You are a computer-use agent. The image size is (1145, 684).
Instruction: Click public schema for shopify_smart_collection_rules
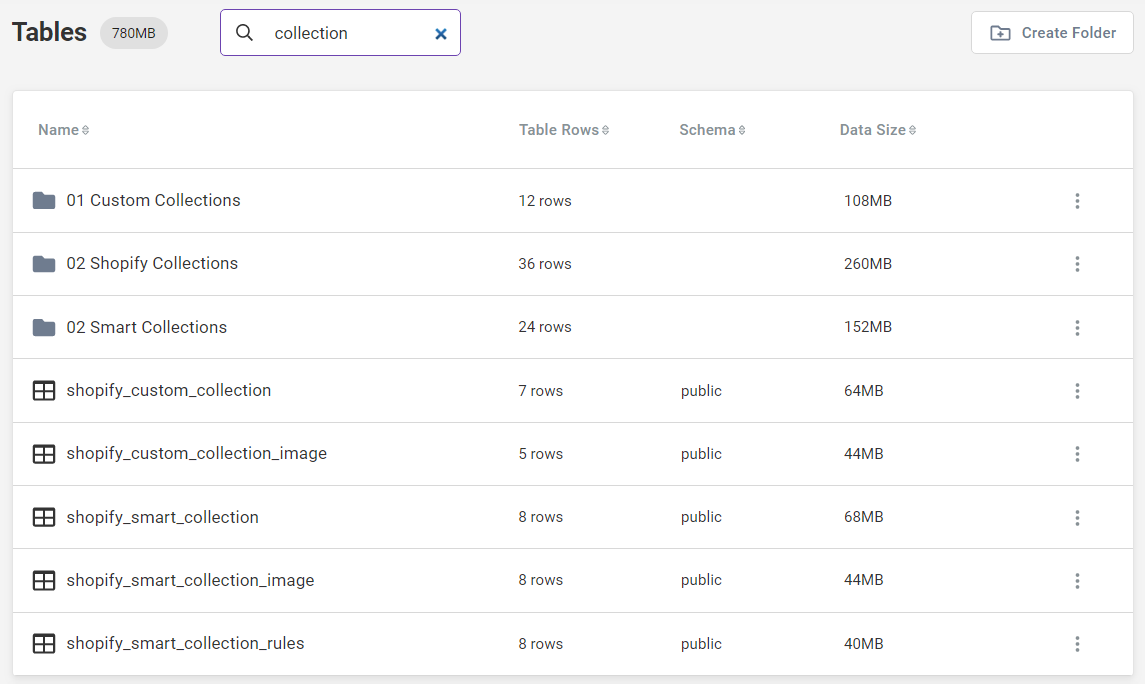click(701, 644)
